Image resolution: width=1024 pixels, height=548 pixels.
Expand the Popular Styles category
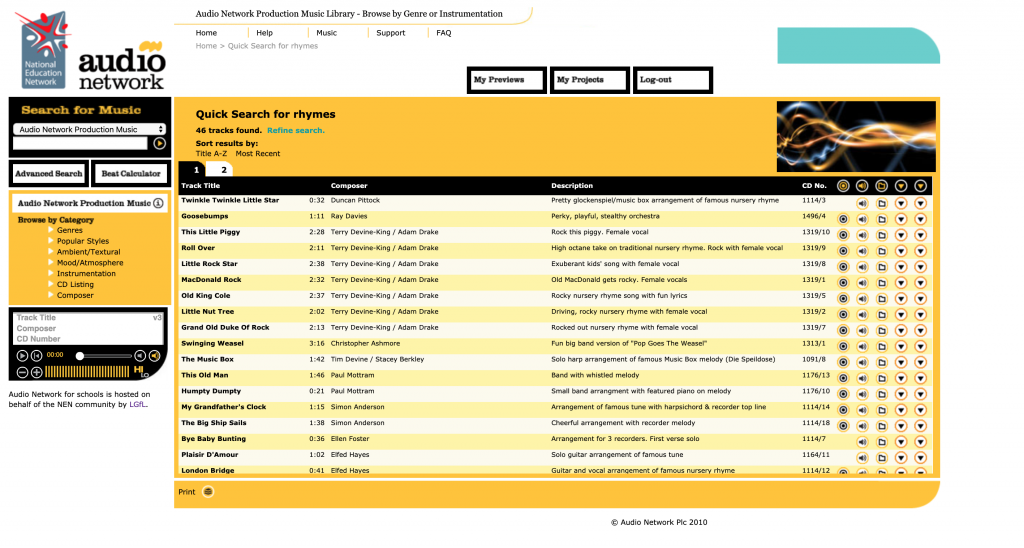pyautogui.click(x=82, y=241)
